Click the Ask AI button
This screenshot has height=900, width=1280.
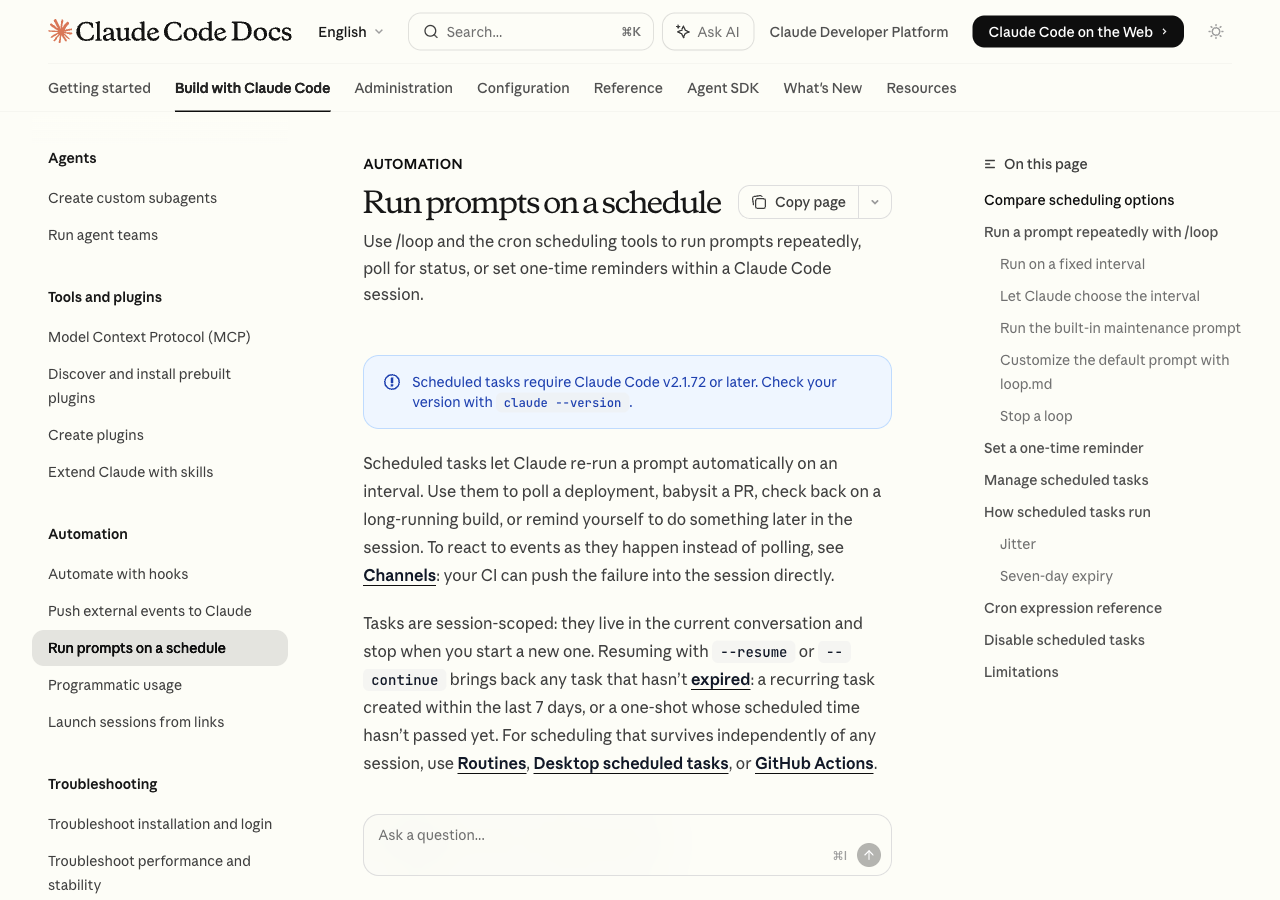tap(708, 32)
